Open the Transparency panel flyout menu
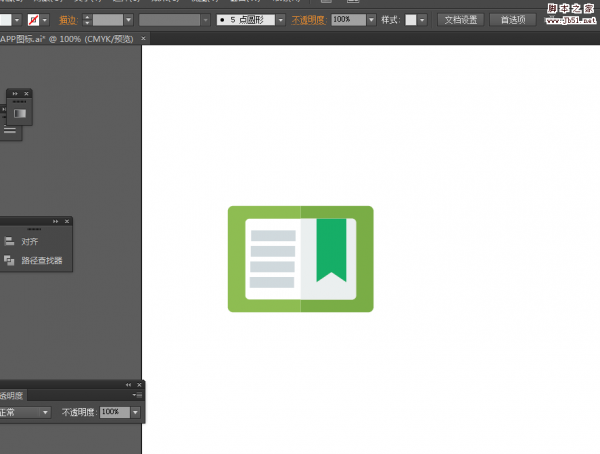 (137, 396)
